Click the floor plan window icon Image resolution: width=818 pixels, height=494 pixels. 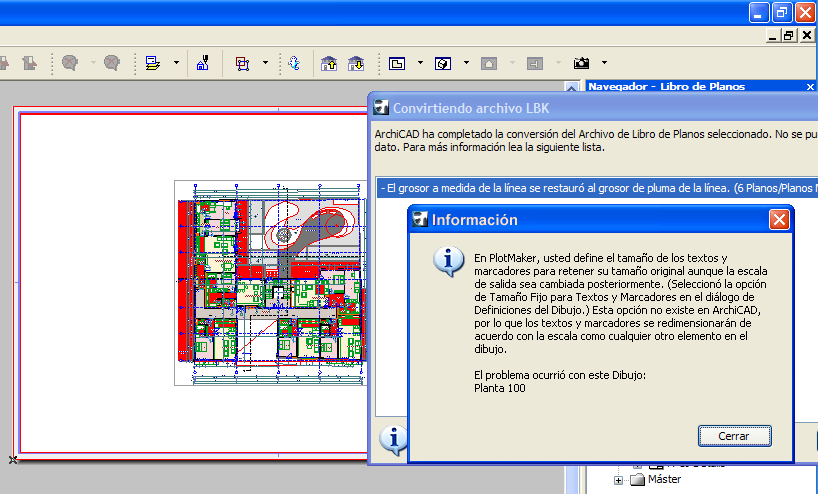[397, 64]
